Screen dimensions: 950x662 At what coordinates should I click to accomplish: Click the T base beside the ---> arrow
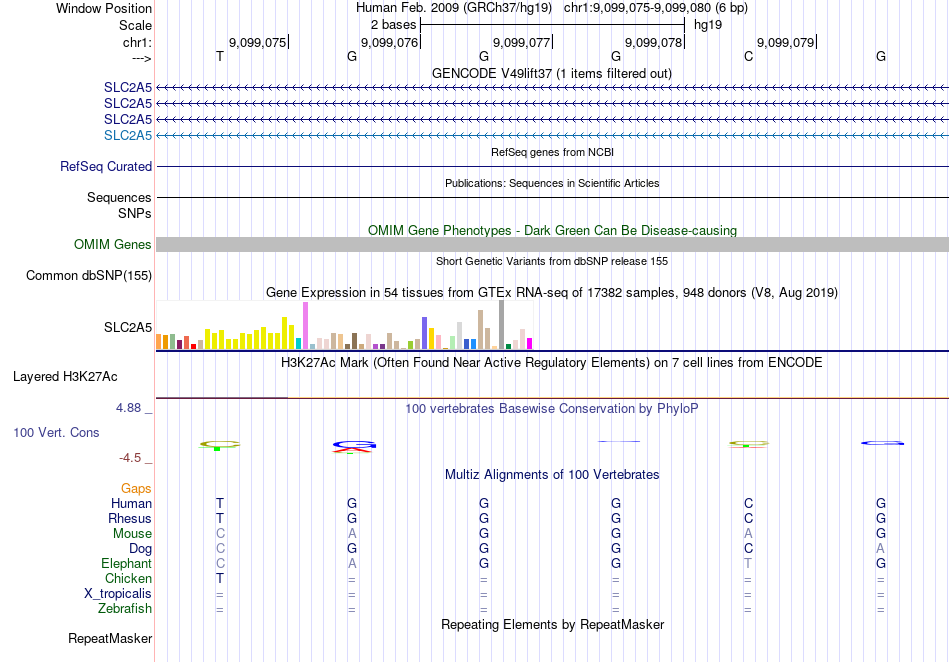[220, 56]
